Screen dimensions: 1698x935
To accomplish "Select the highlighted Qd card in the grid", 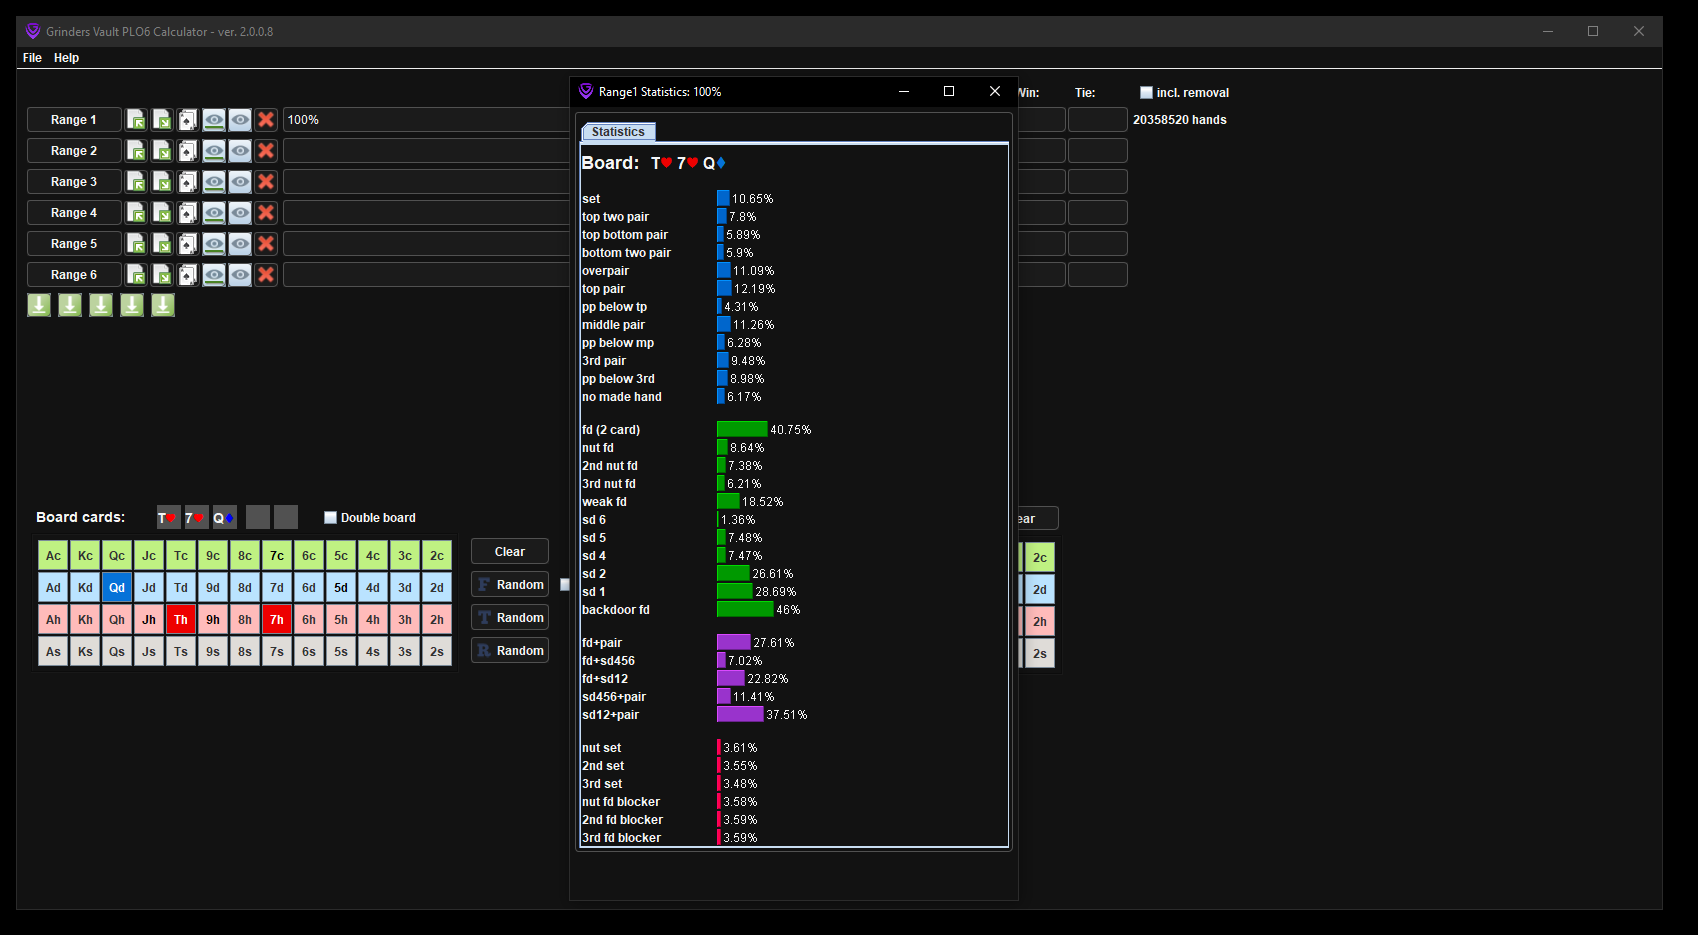I will tap(117, 588).
